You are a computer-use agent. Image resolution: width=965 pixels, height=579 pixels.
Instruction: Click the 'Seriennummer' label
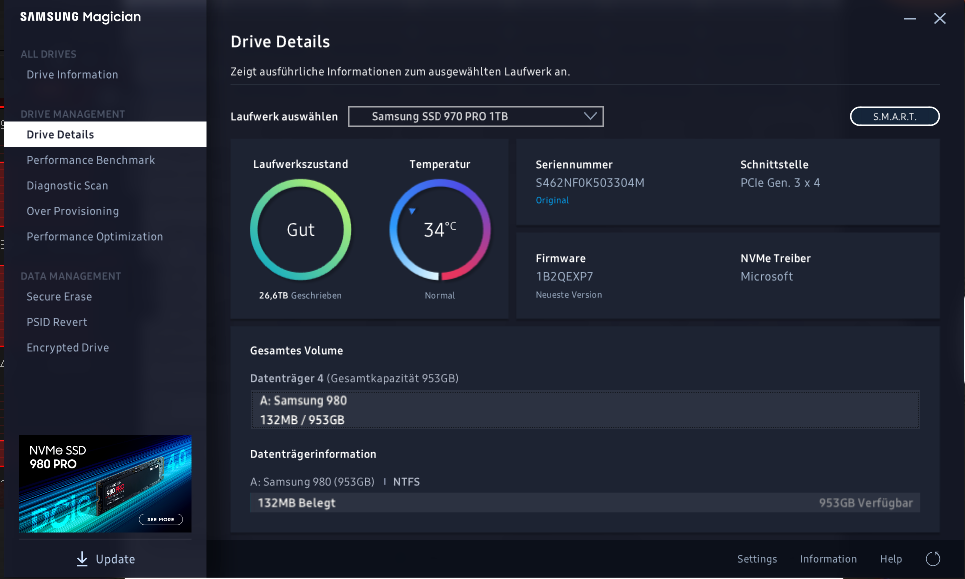coord(574,164)
